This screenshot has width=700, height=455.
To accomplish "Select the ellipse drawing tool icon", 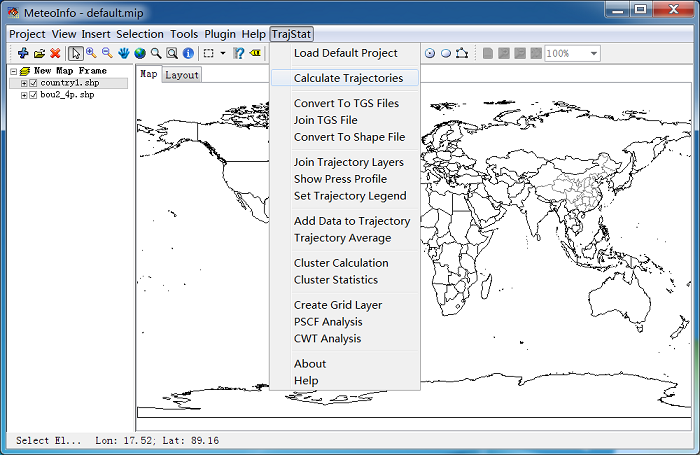I will [x=445, y=53].
